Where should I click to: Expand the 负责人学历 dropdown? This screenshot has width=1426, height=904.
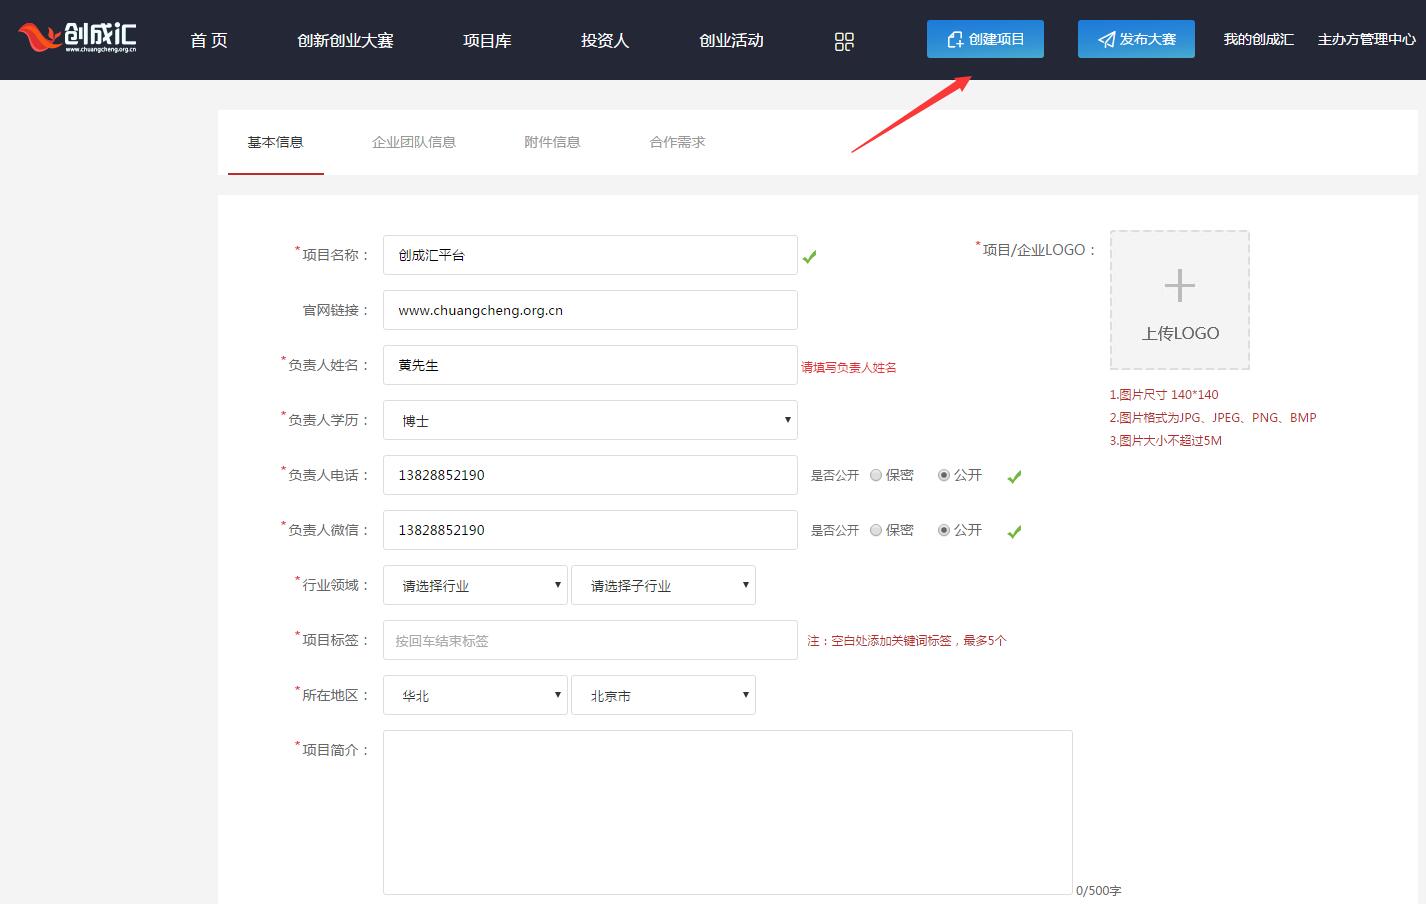pos(590,420)
